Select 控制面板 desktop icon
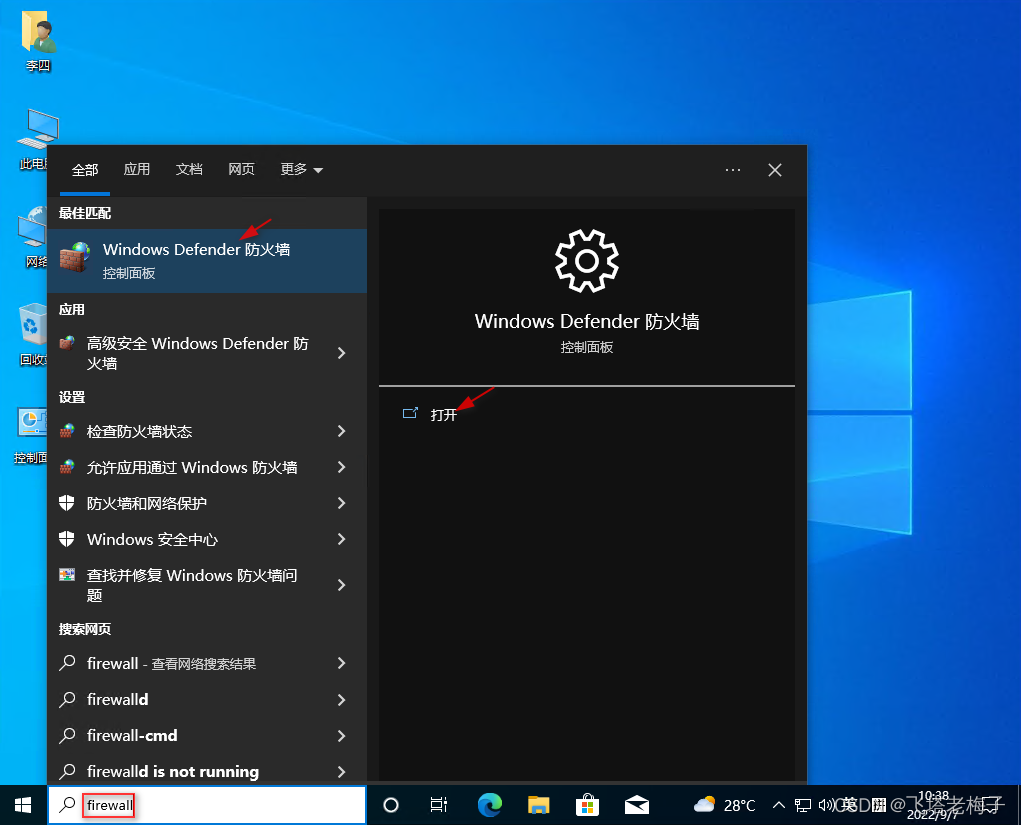1021x825 pixels. [31, 436]
